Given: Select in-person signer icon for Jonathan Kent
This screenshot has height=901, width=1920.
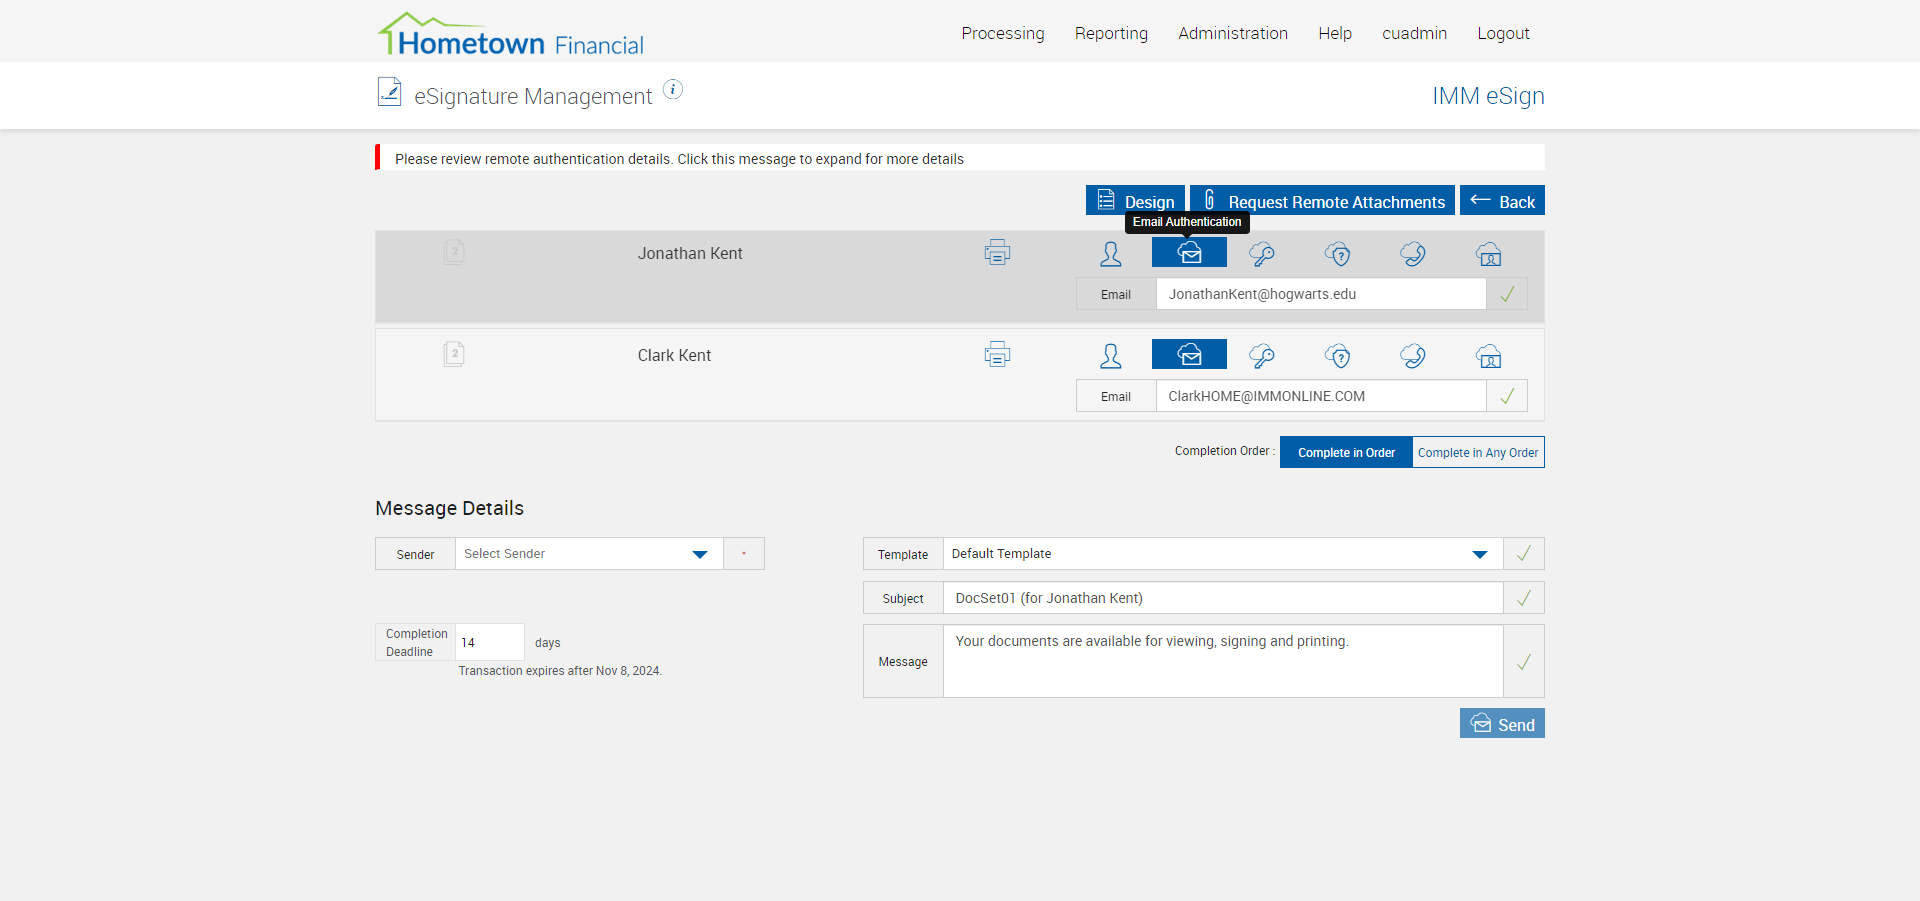Looking at the screenshot, I should (1111, 254).
